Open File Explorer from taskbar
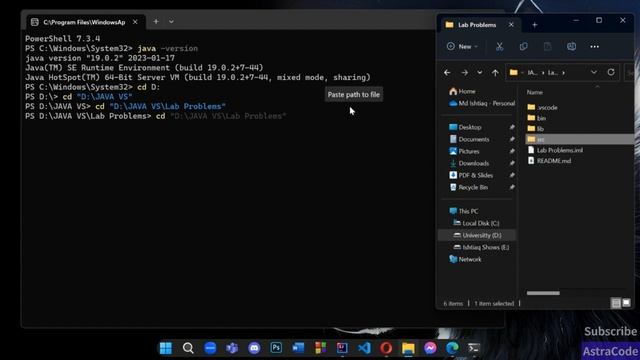 [x=408, y=348]
